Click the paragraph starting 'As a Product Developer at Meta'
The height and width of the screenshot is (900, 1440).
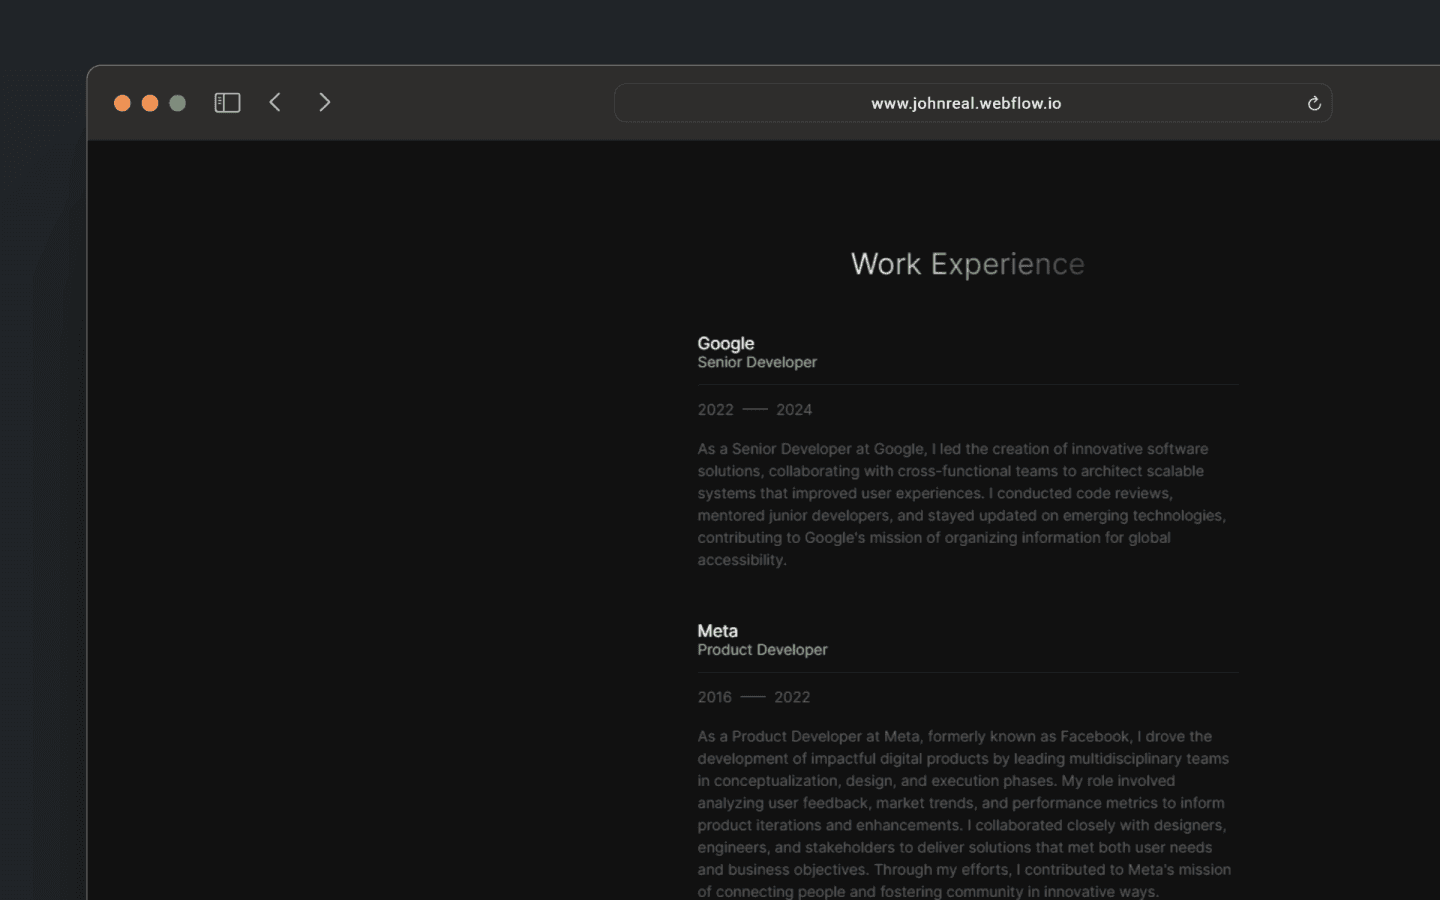(964, 814)
